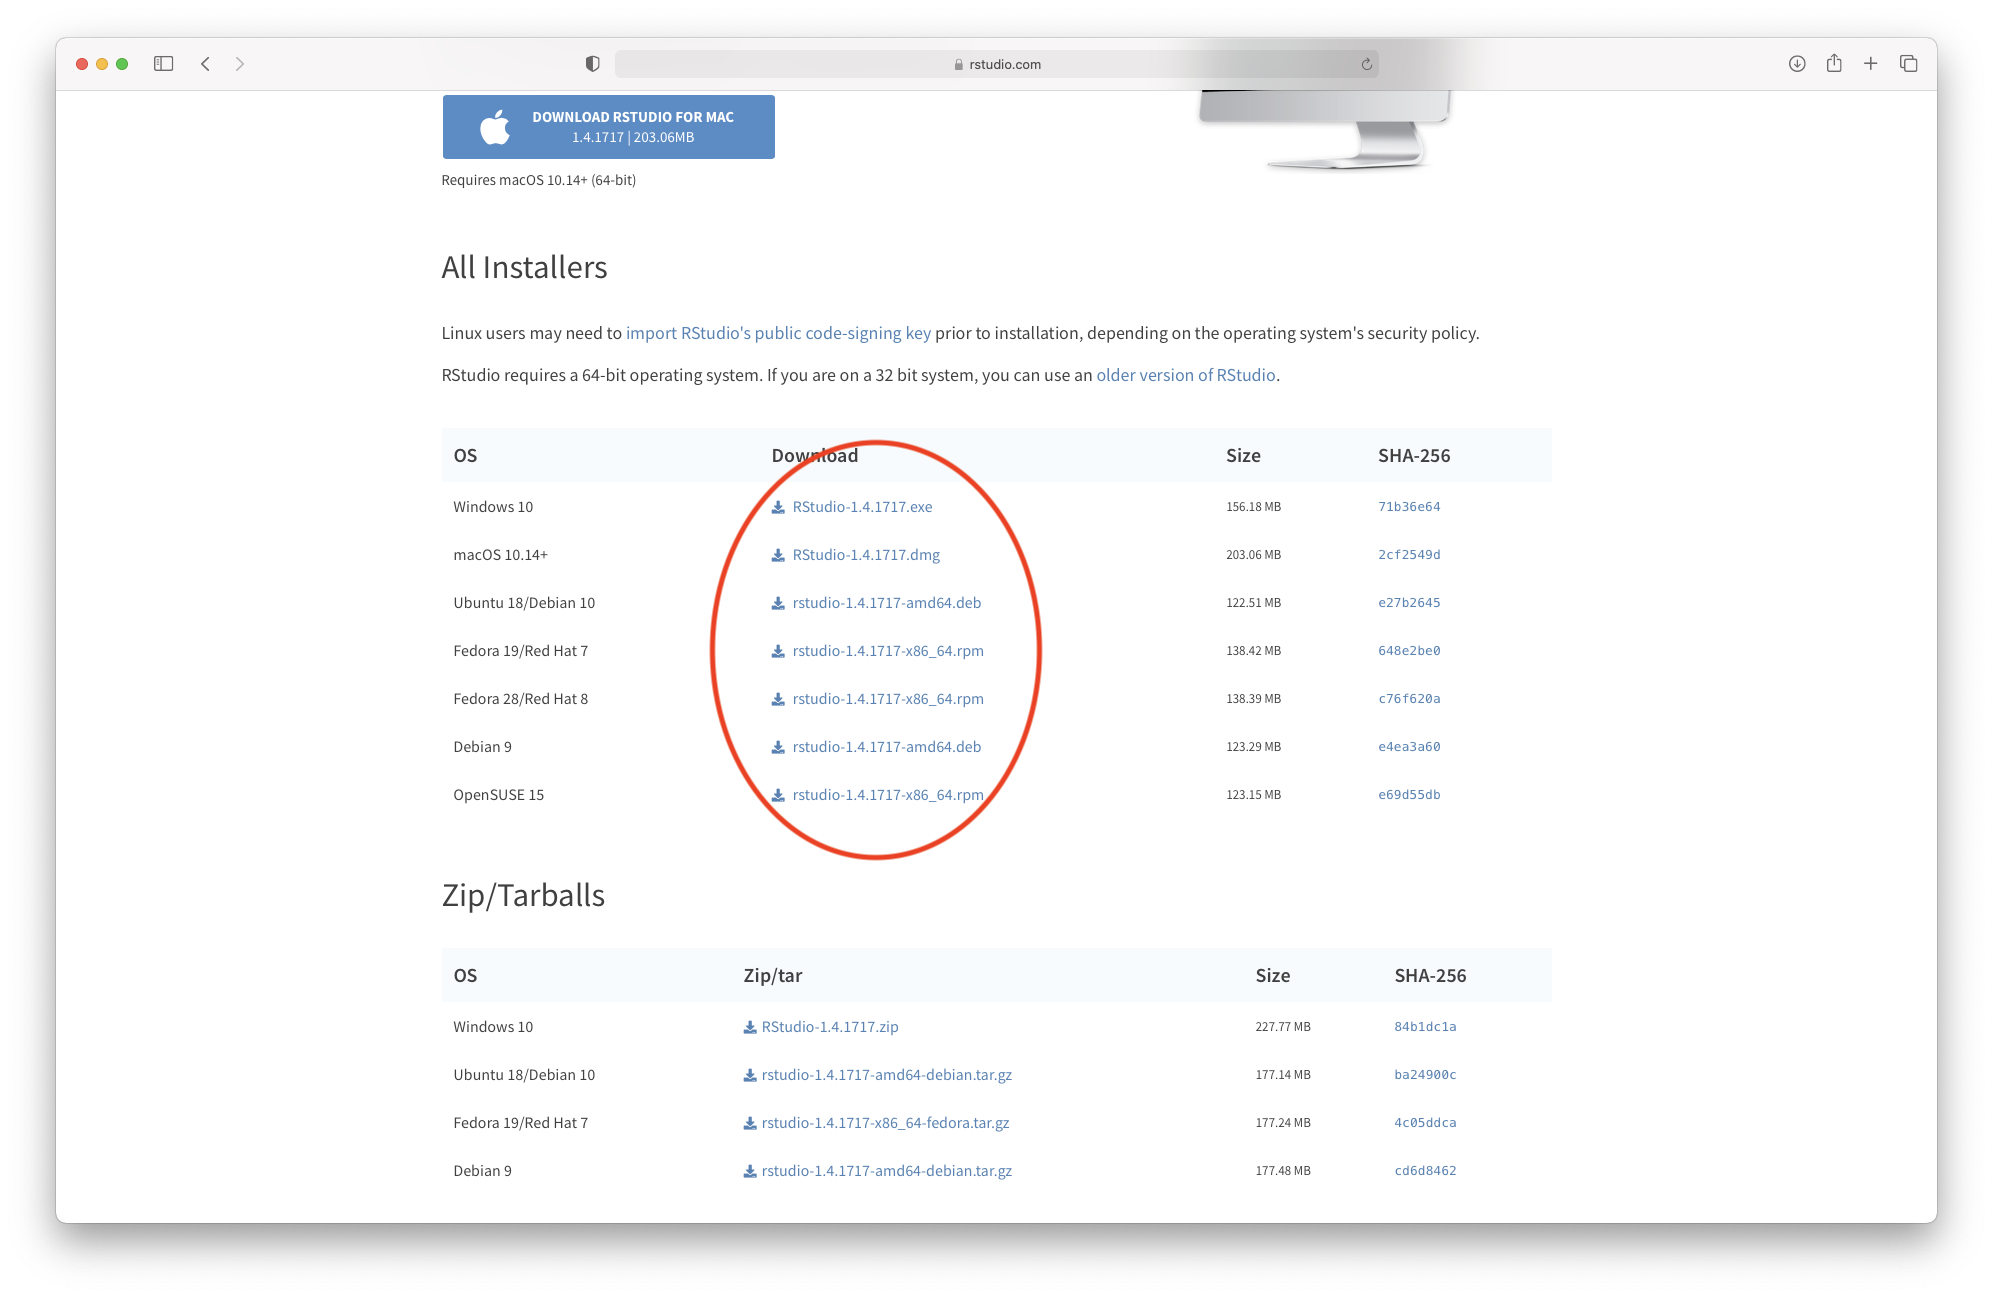Open SHA-256 hash 2cf2549d
The height and width of the screenshot is (1297, 1993).
coord(1409,555)
